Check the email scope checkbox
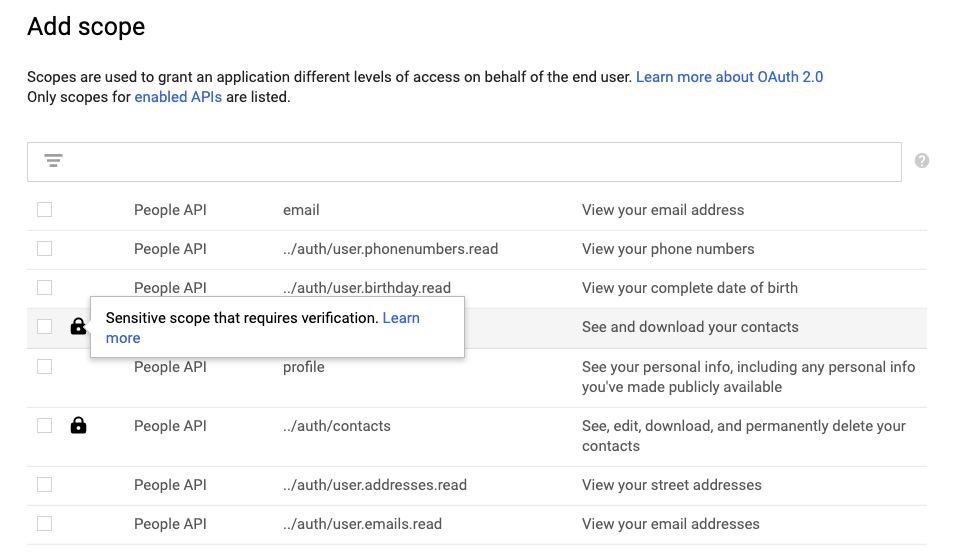This screenshot has height=552, width=954. pyautogui.click(x=44, y=210)
